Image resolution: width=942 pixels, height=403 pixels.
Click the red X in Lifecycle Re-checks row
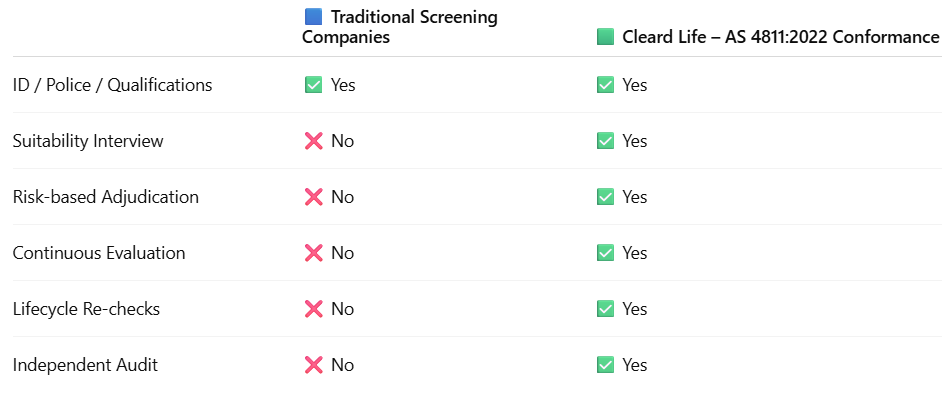pos(314,309)
